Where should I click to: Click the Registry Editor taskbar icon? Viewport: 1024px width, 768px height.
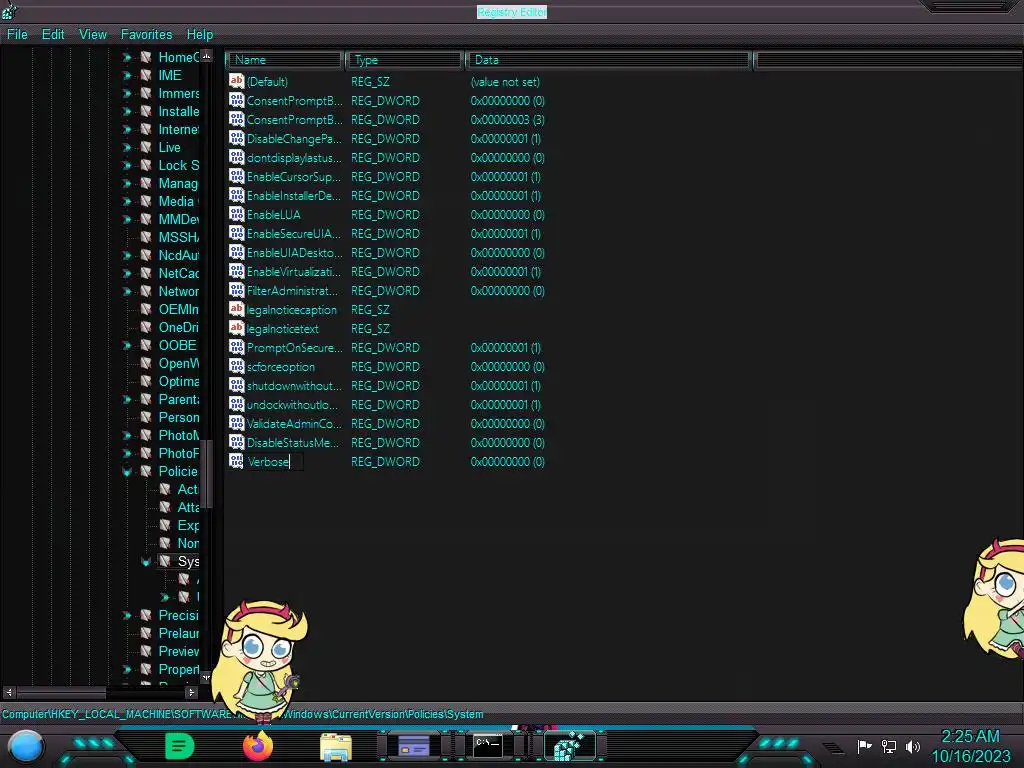(x=569, y=746)
